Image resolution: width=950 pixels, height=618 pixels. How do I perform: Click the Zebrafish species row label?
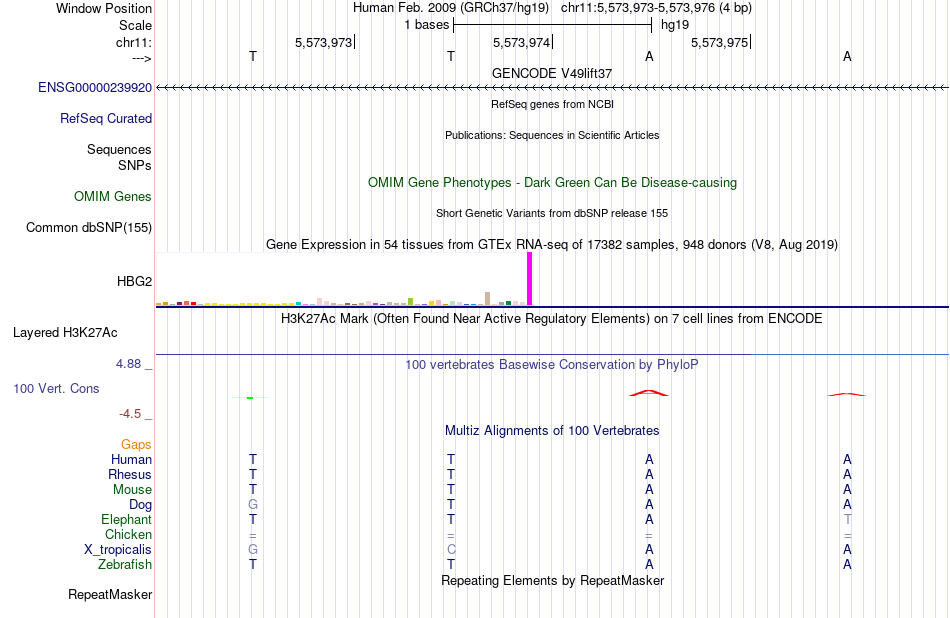125,565
